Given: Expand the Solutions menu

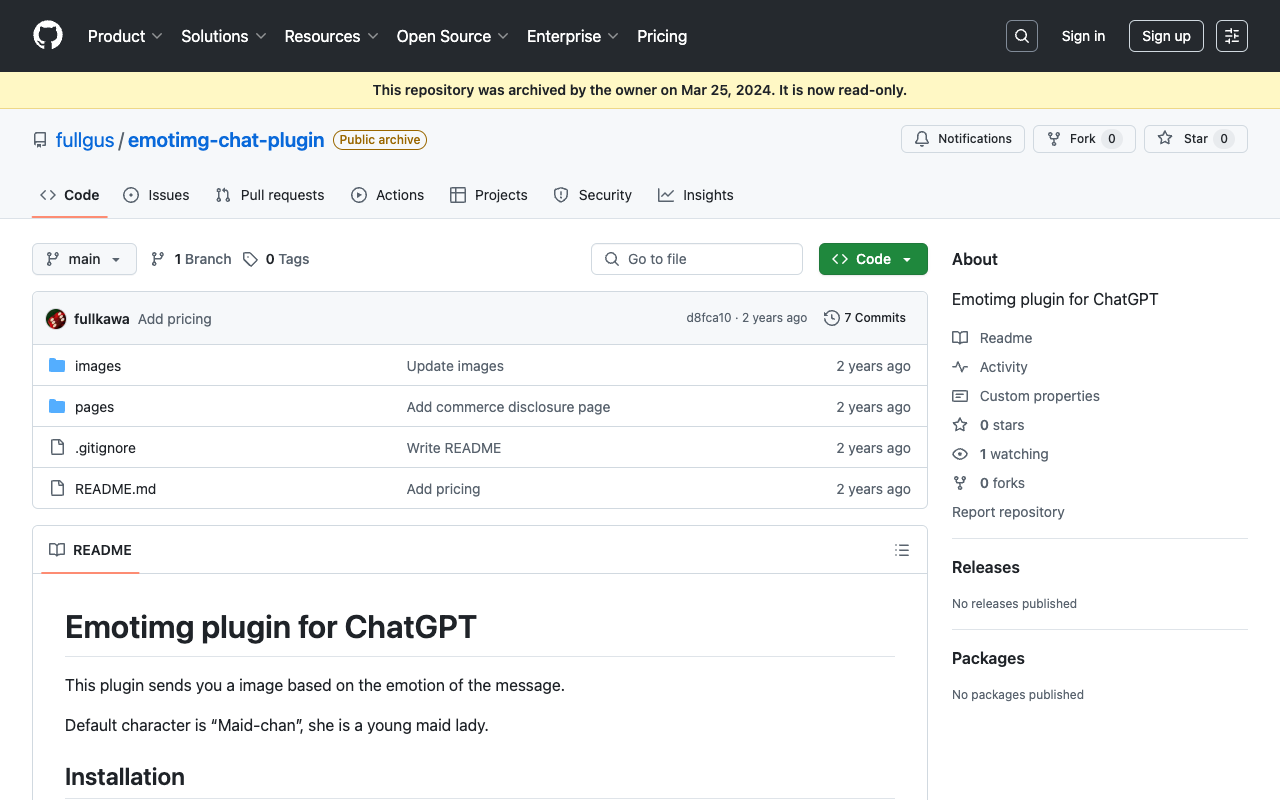Looking at the screenshot, I should tap(223, 36).
